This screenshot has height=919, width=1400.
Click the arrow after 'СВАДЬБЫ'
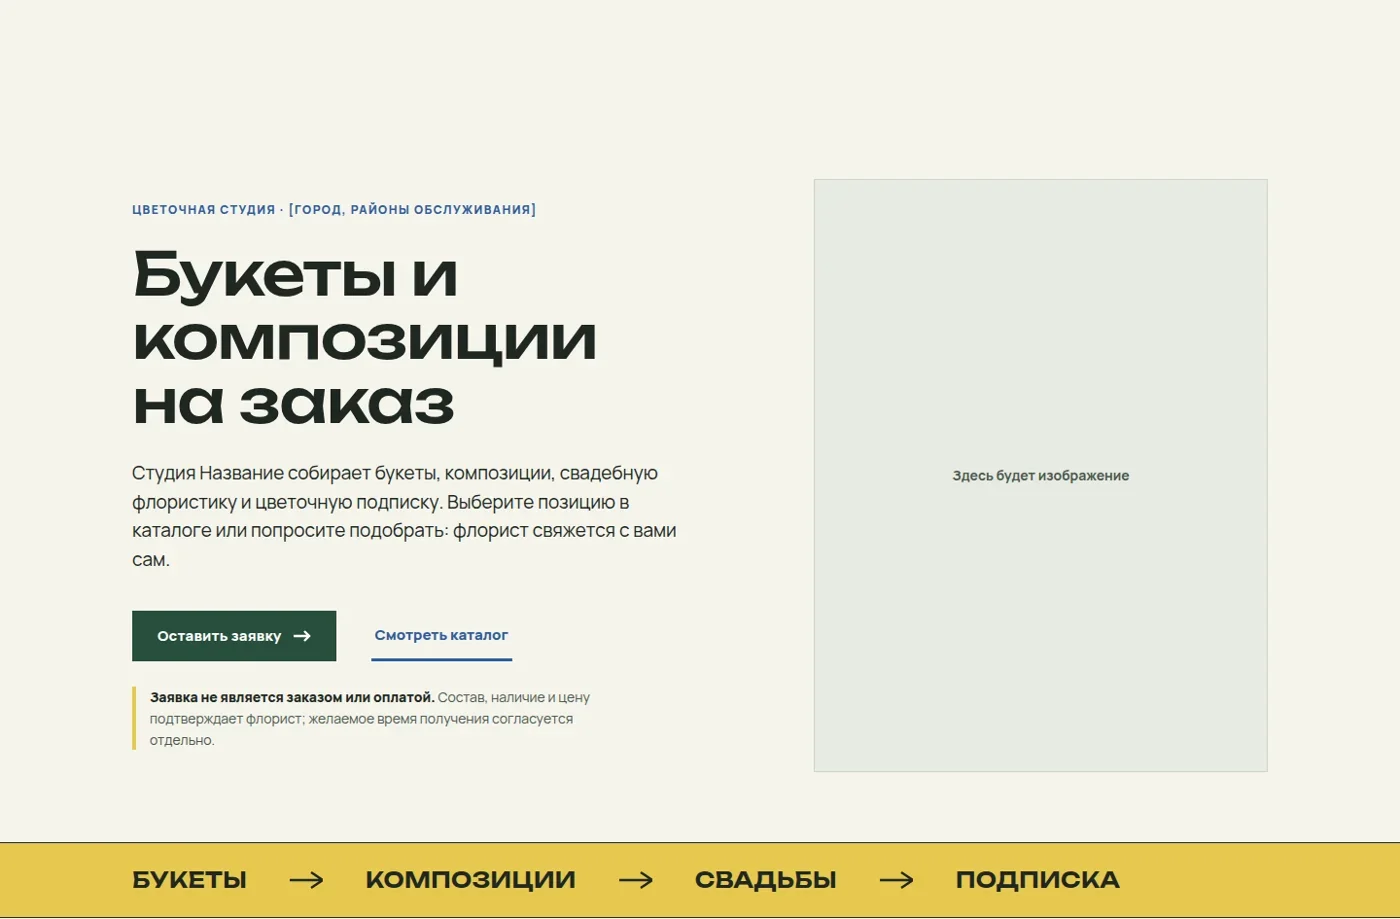[896, 880]
